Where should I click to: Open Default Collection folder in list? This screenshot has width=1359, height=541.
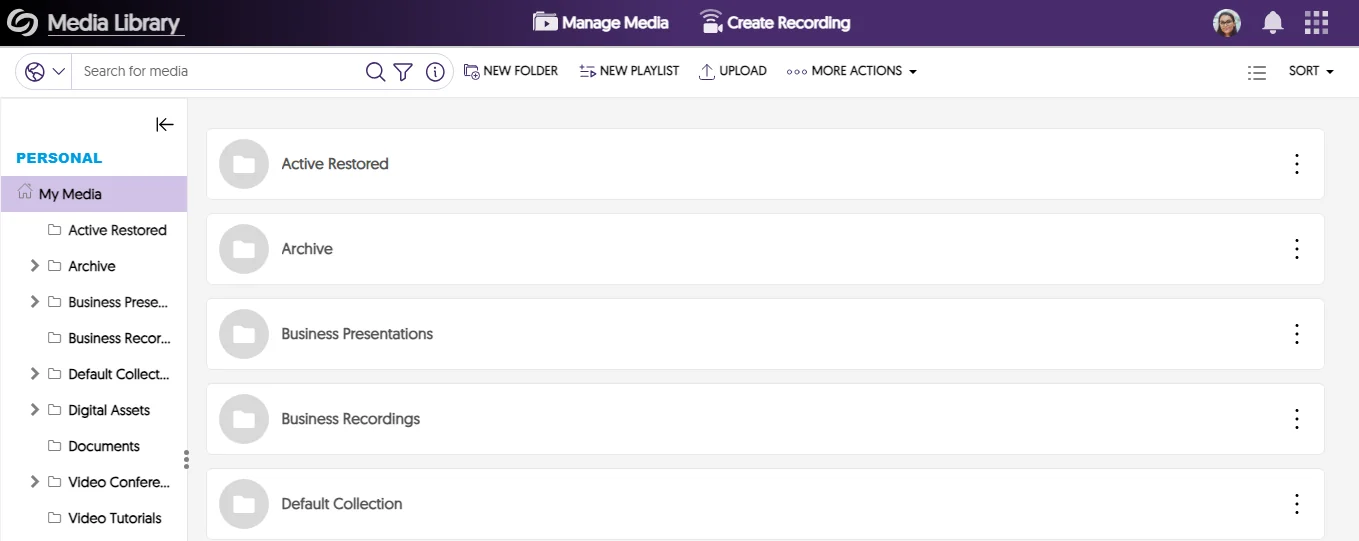(x=765, y=504)
